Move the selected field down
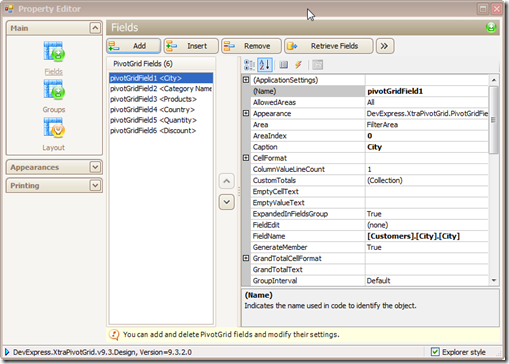509x364 pixels. (226, 202)
